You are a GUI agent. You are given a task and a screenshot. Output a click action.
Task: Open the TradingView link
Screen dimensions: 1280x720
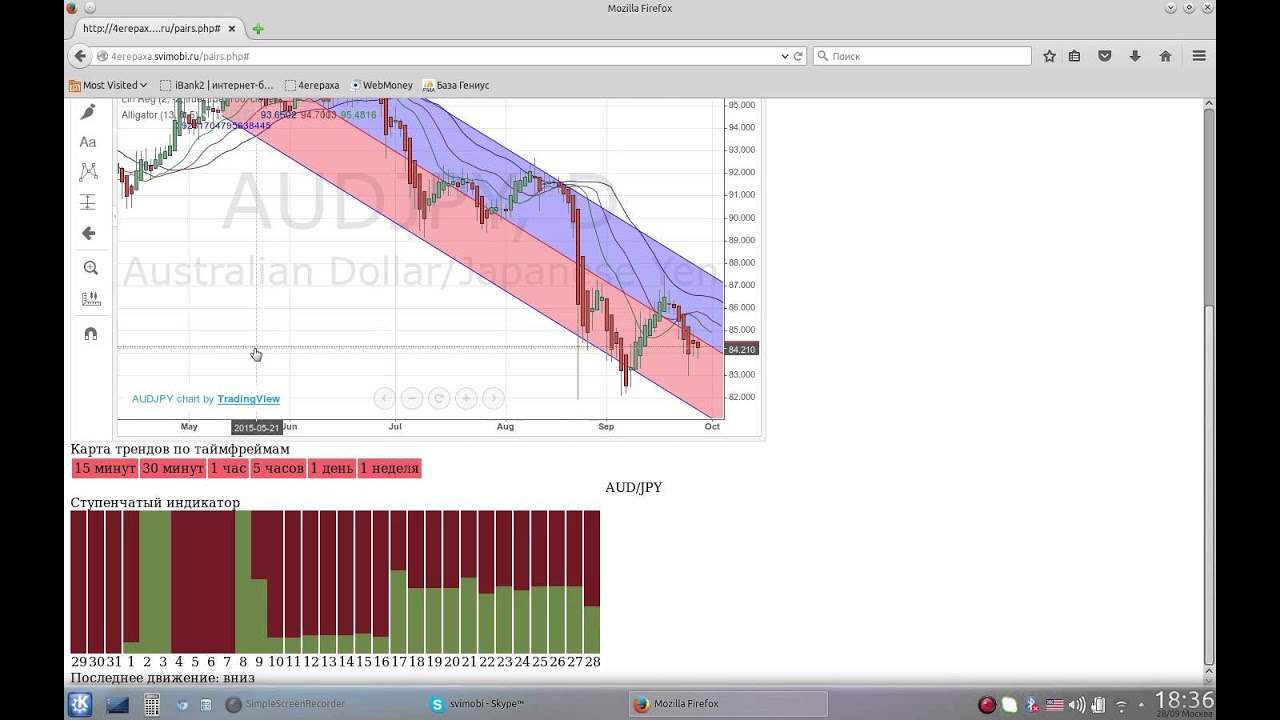pyautogui.click(x=249, y=399)
